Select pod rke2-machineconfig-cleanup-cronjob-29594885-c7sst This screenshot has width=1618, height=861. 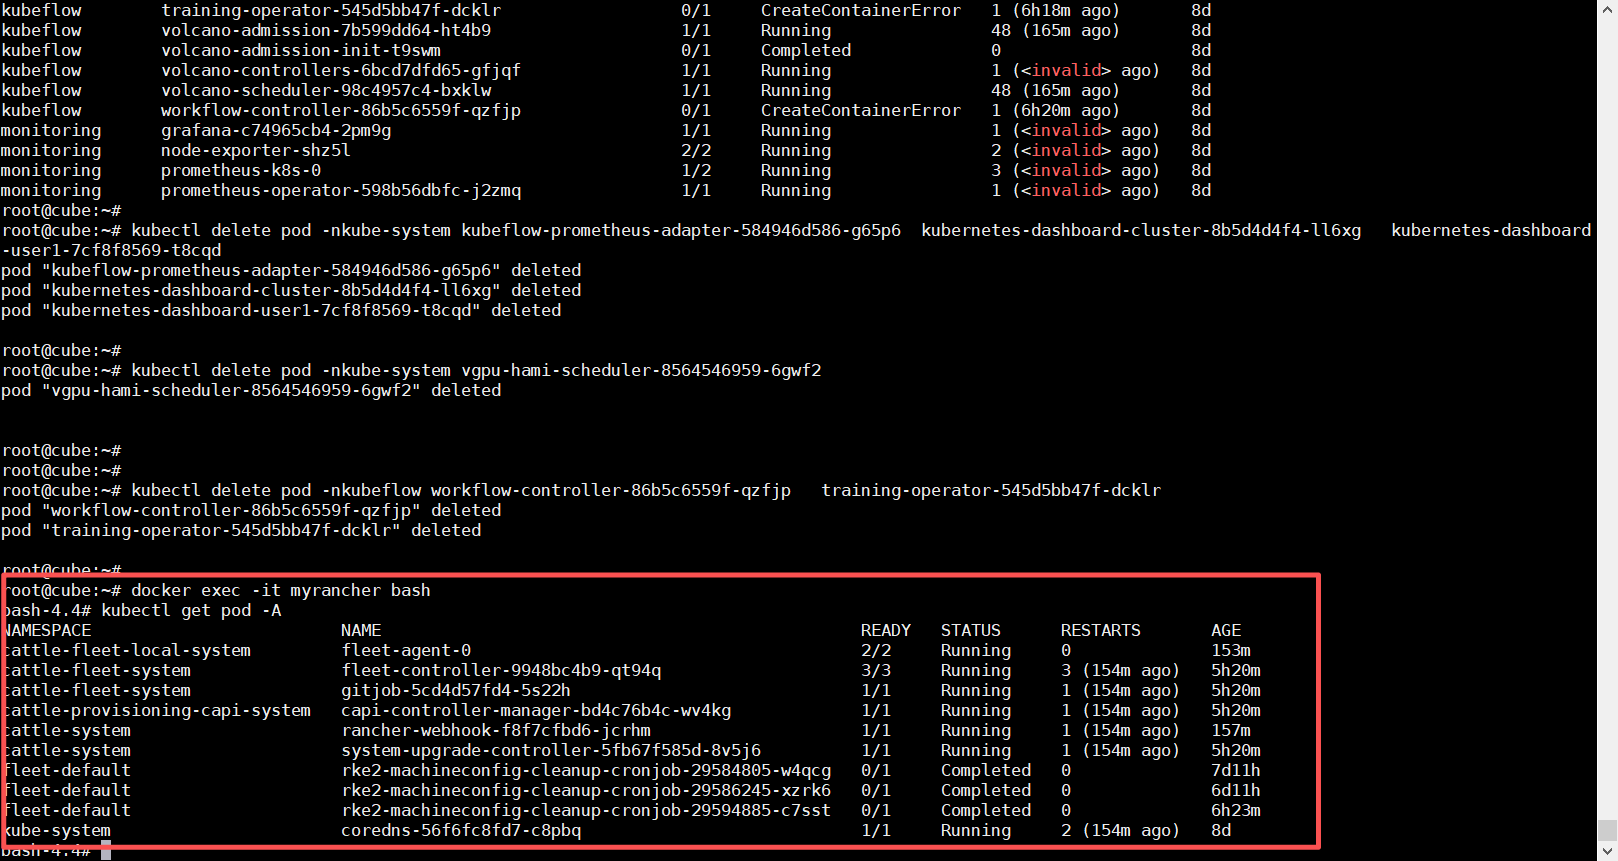pyautogui.click(x=586, y=810)
